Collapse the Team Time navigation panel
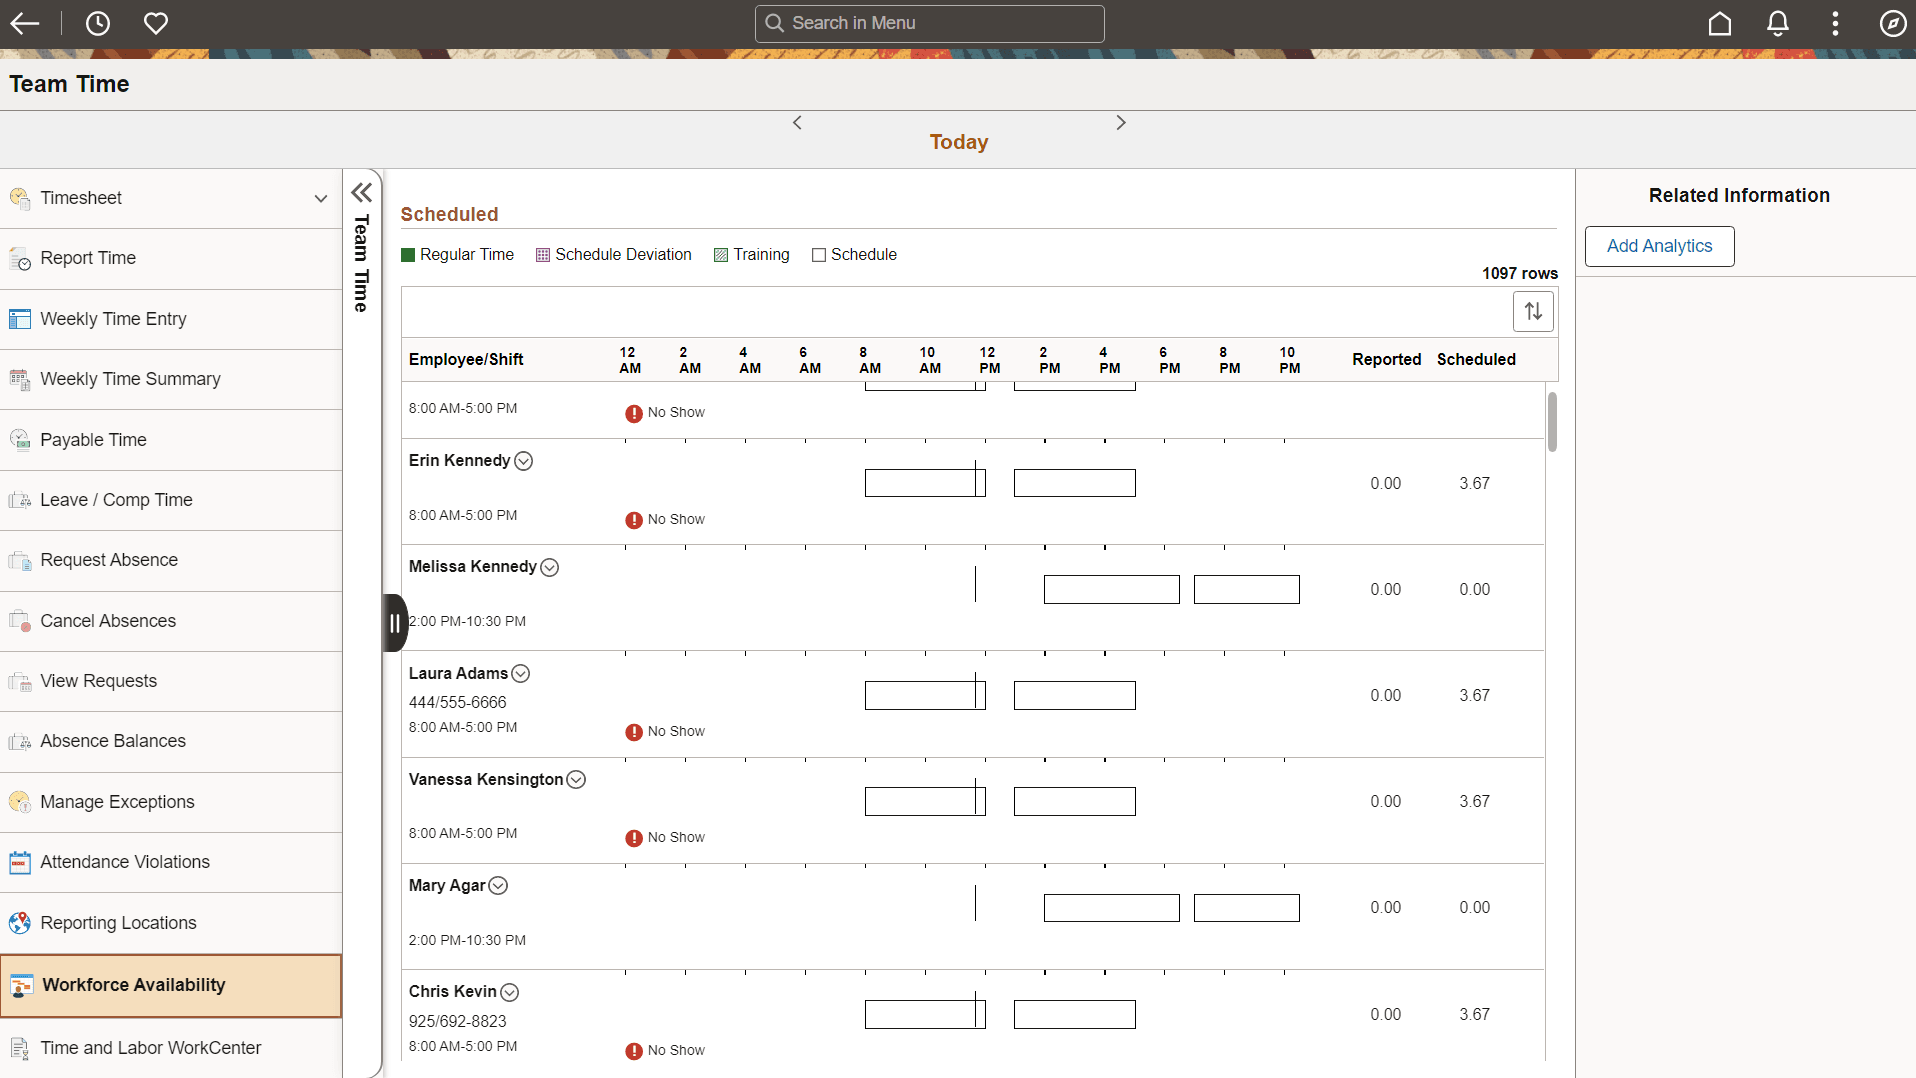The image size is (1916, 1078). tap(362, 192)
